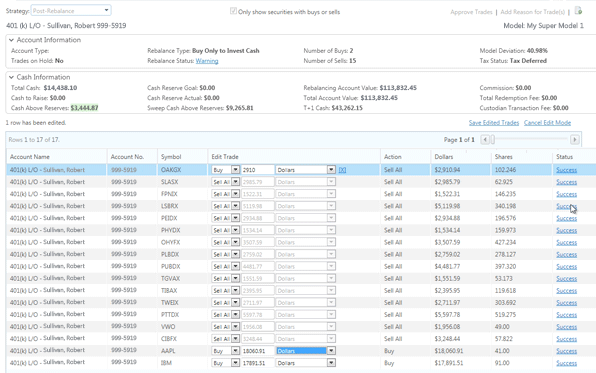Open the Sell All dropdown for PEIDX
Viewport: 596px width, 373px height.
coord(235,218)
